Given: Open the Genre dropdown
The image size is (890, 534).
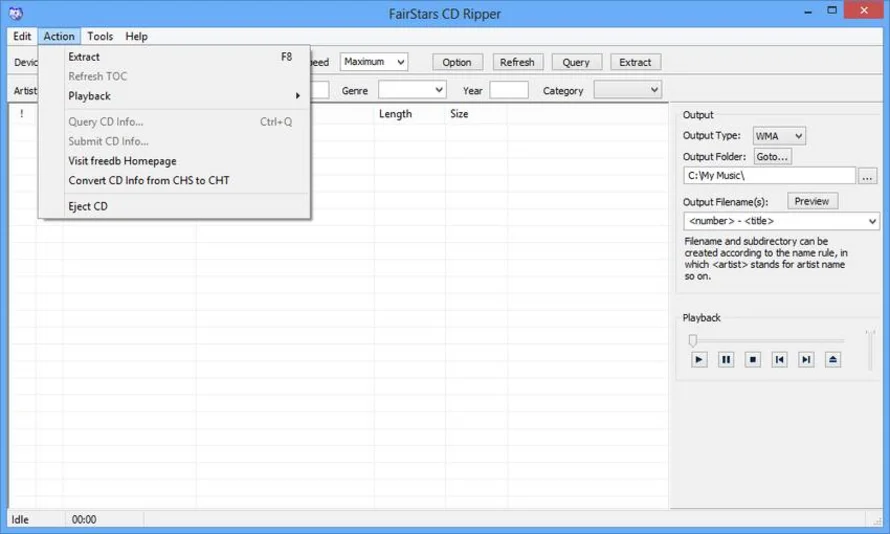Looking at the screenshot, I should point(412,90).
